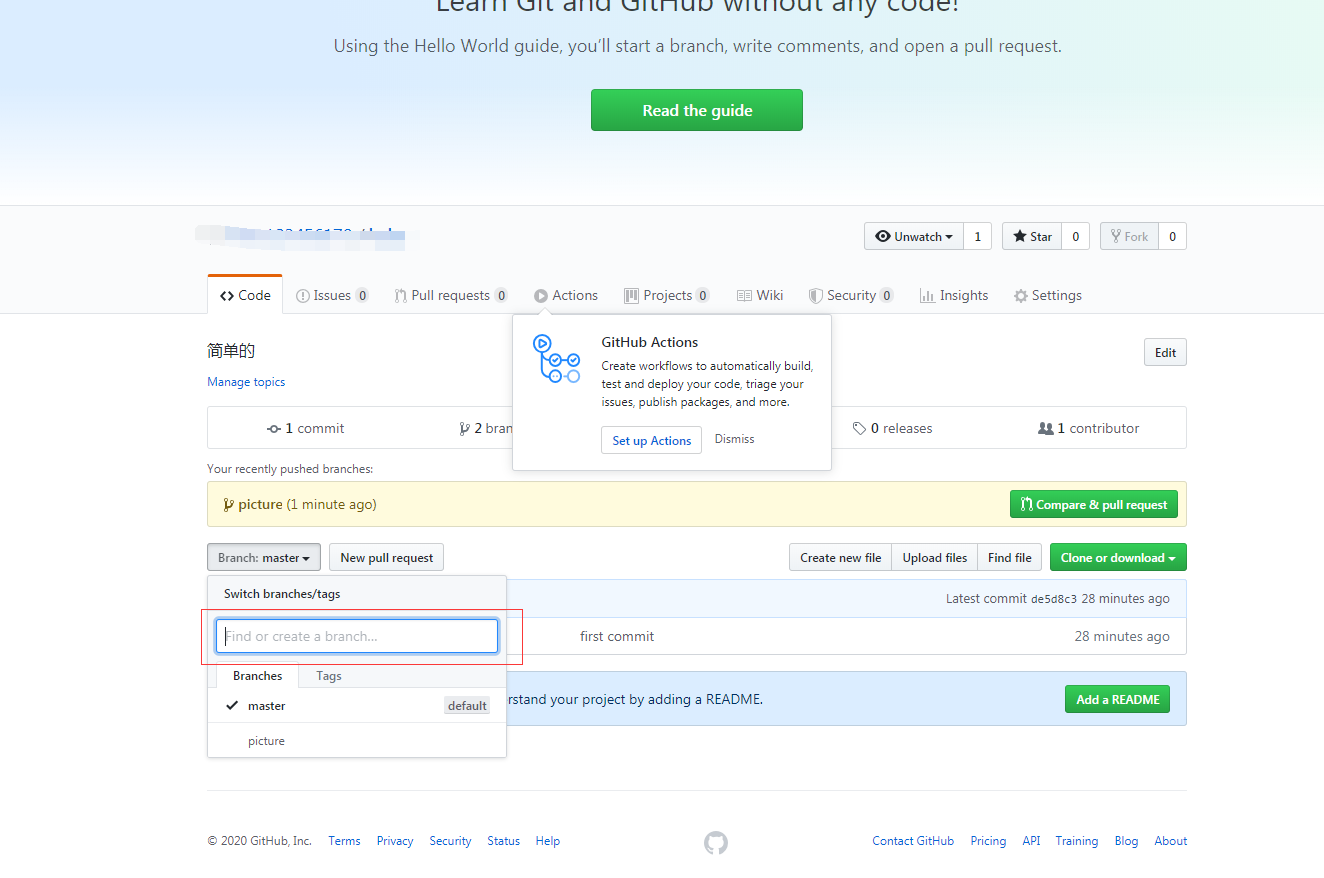Open the Status footer link
The image size is (1324, 878).
point(504,841)
